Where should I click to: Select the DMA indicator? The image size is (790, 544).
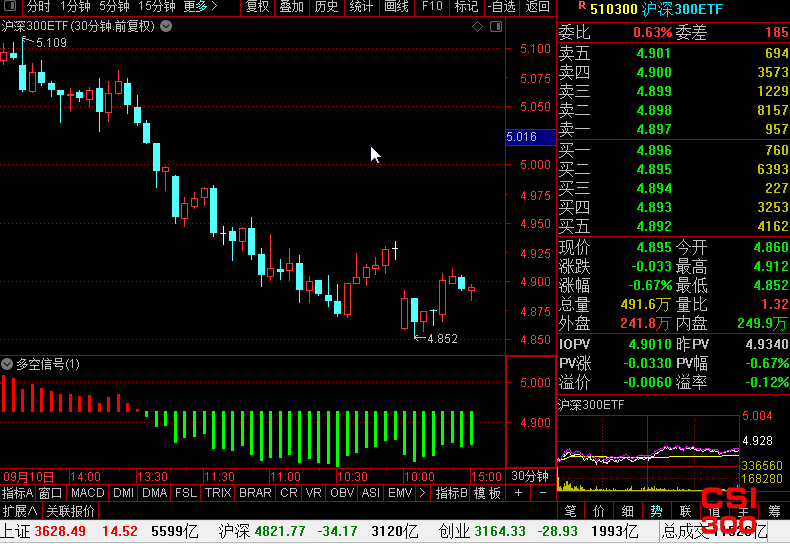click(155, 493)
